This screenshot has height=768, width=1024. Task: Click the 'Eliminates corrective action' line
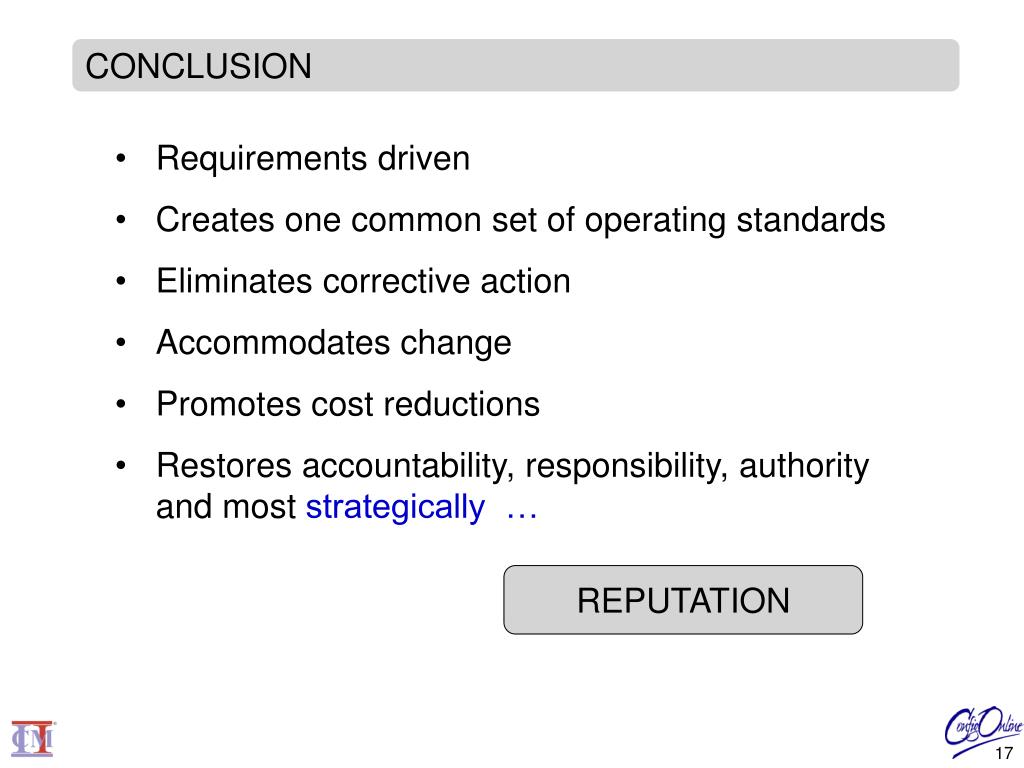pos(363,281)
